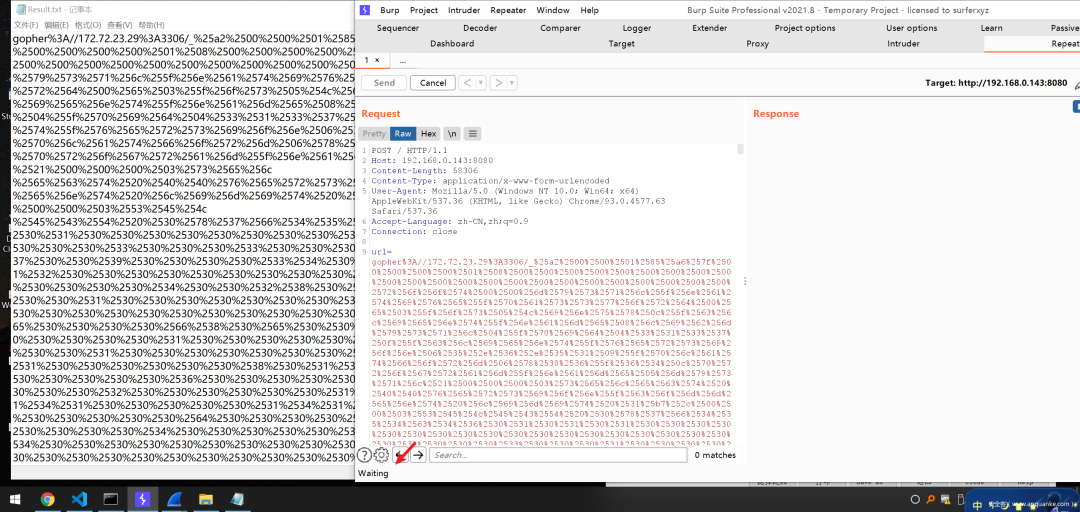Add new Repeater tab with the ... tab
Image resolution: width=1080 pixels, height=512 pixels.
click(402, 61)
